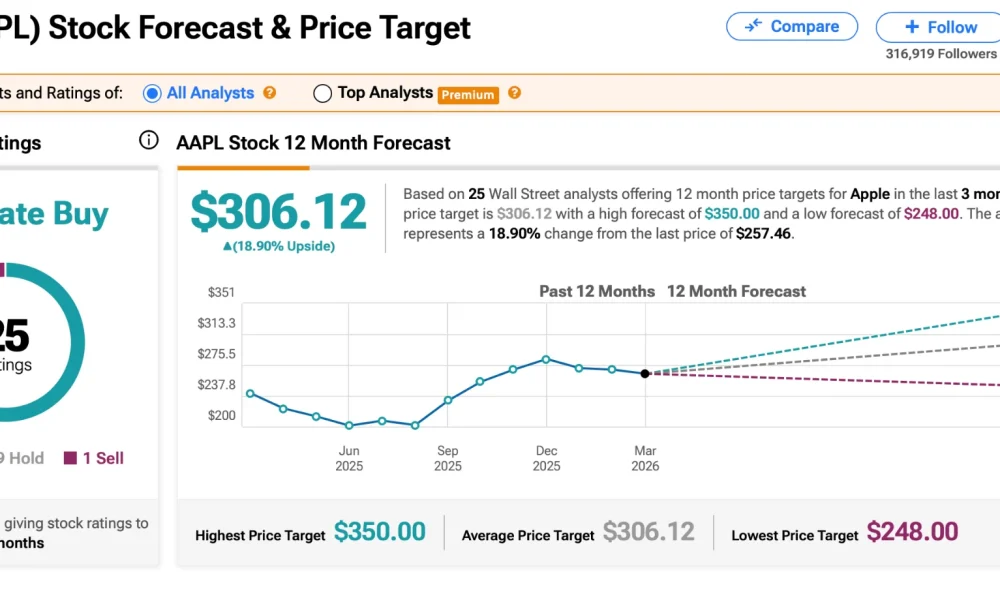Click the magenta square next to 1 Sell
The image size is (1000, 600).
(70, 458)
